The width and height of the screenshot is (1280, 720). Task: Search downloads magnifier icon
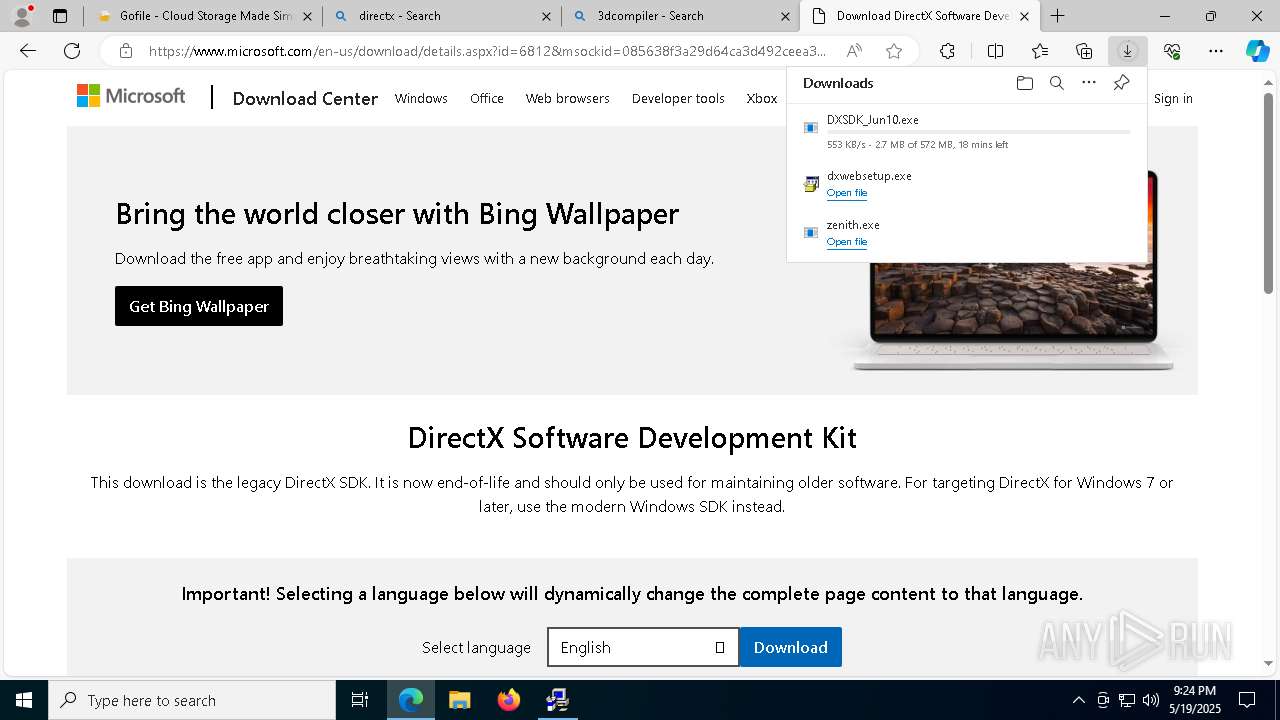click(1056, 83)
